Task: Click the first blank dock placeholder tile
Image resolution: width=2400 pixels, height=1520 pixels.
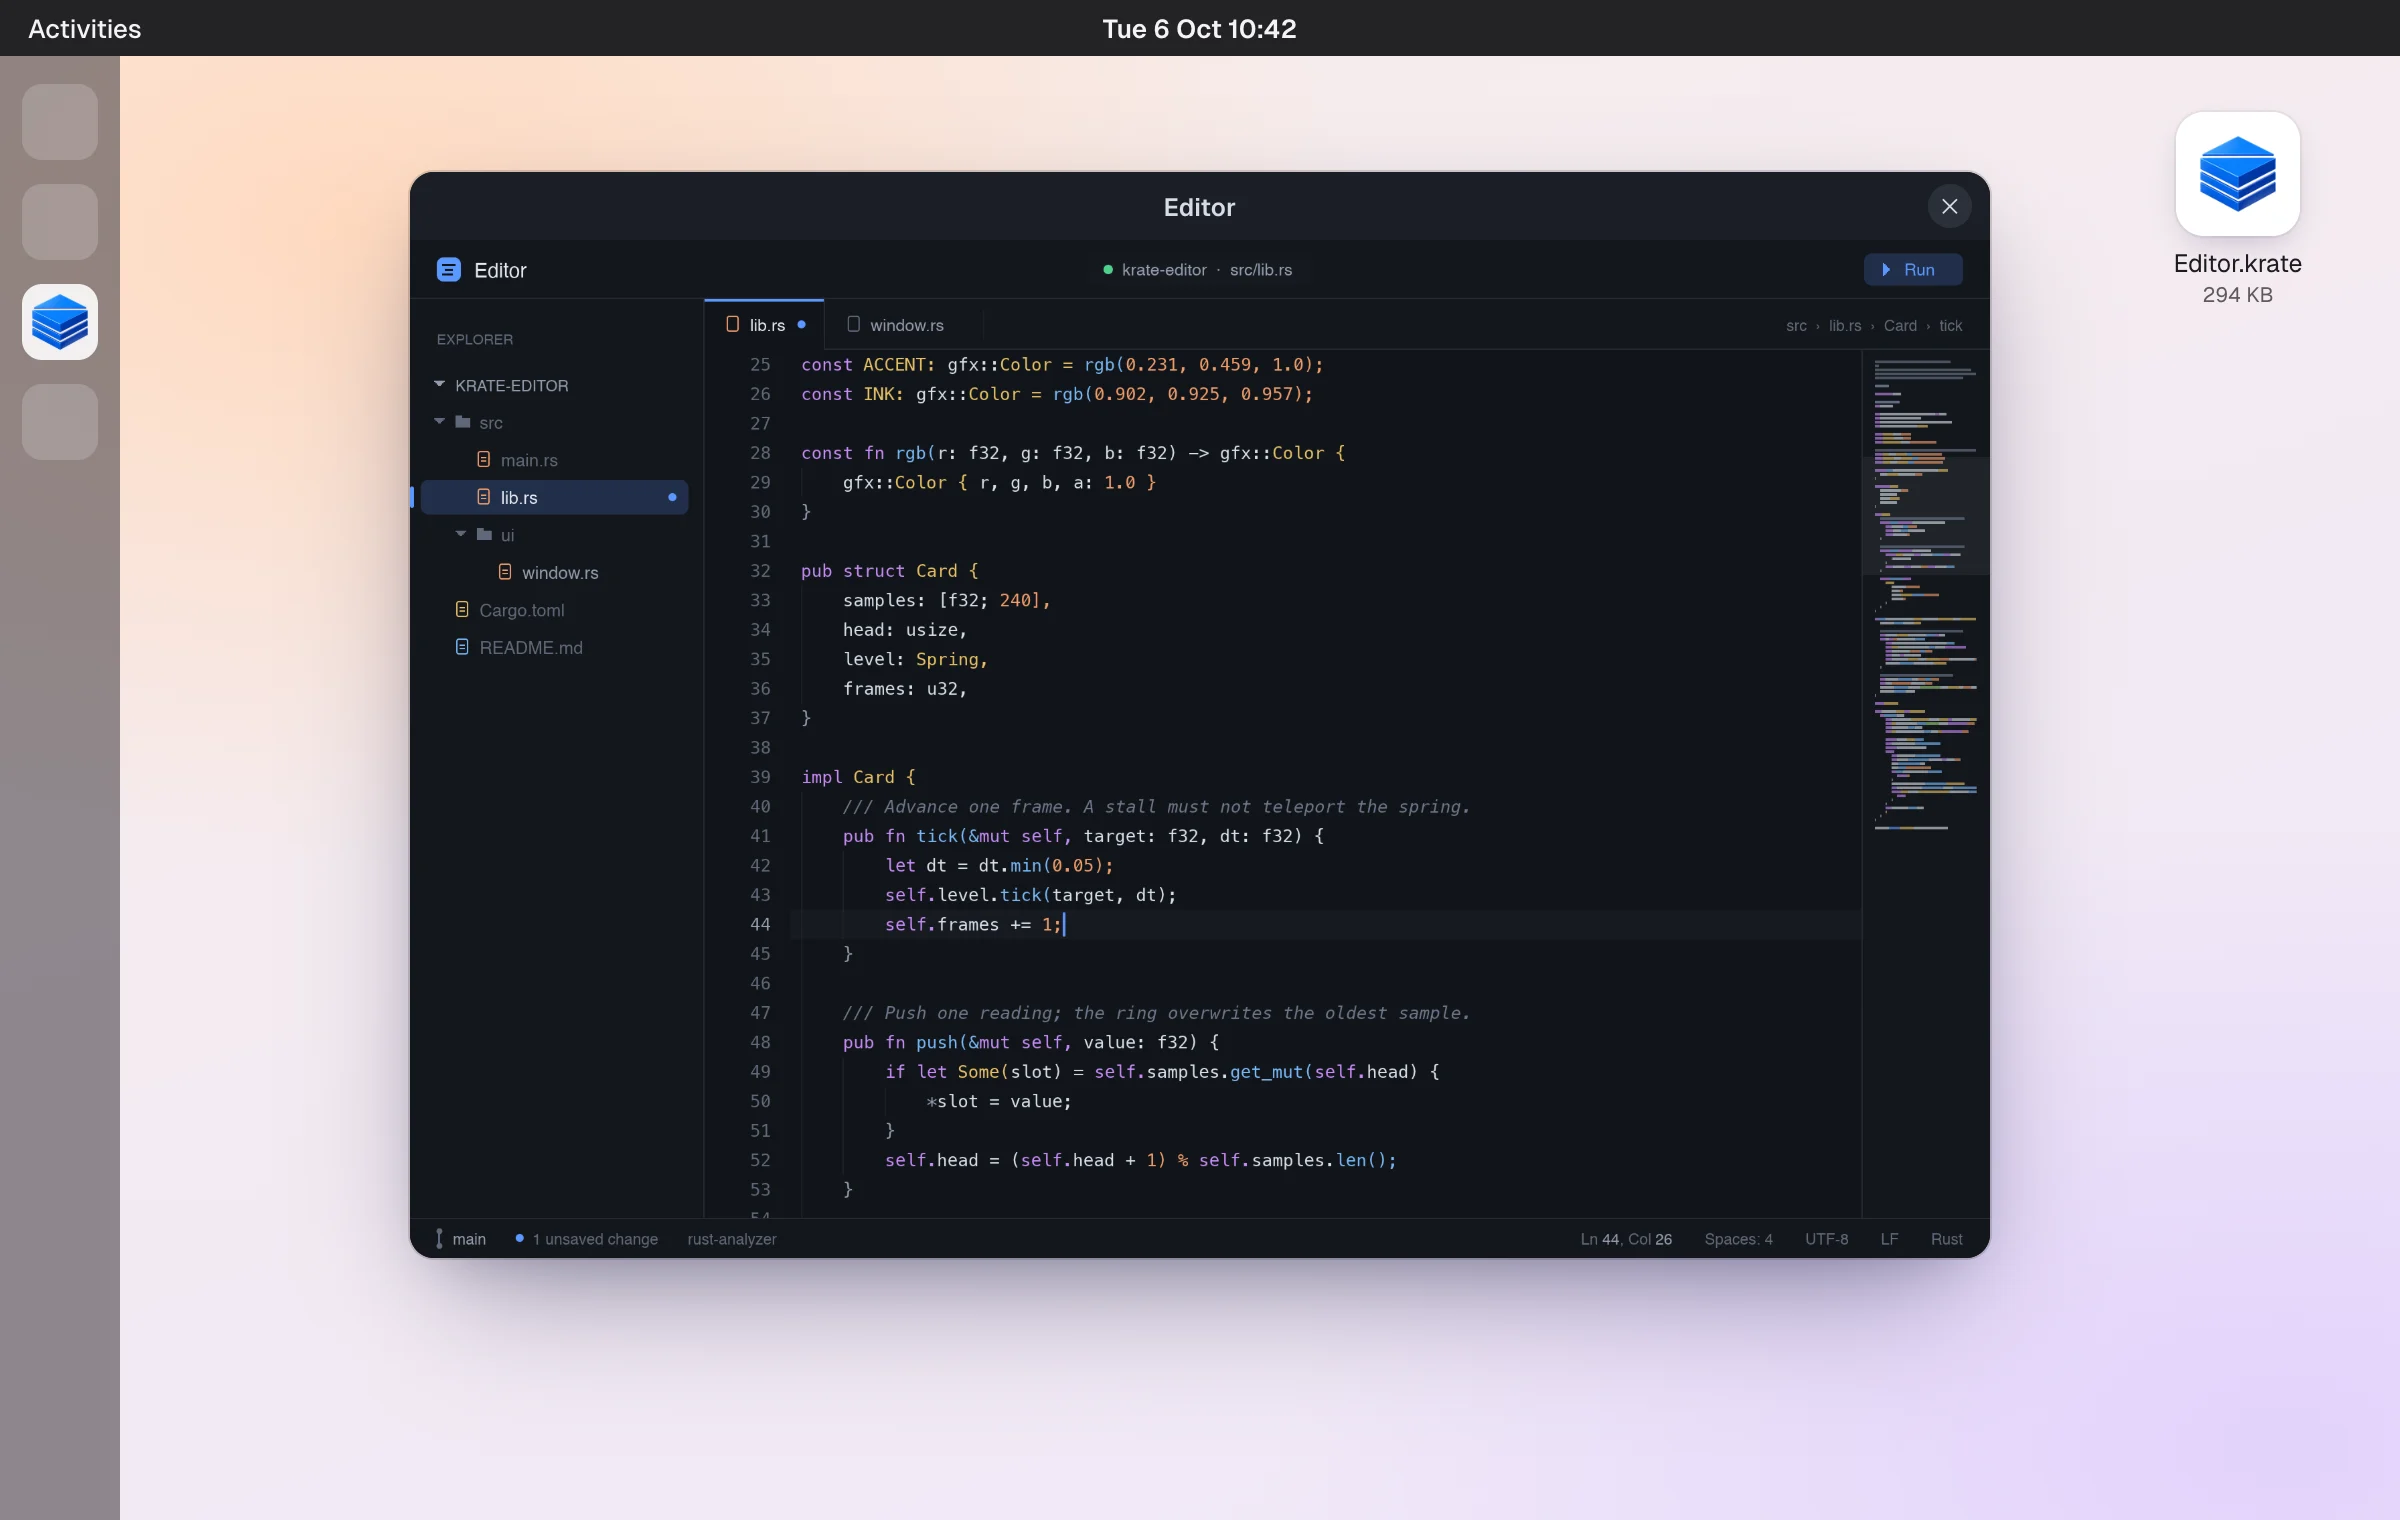Action: point(60,122)
